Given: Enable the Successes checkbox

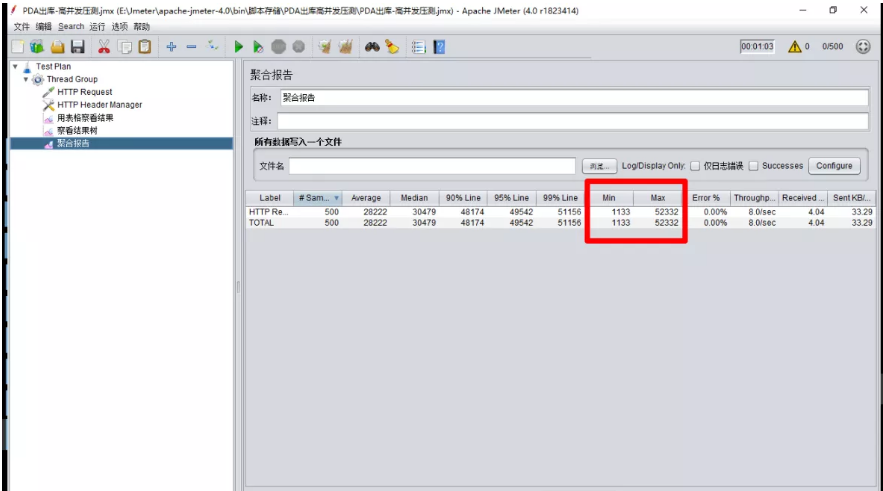Looking at the screenshot, I should (753, 166).
